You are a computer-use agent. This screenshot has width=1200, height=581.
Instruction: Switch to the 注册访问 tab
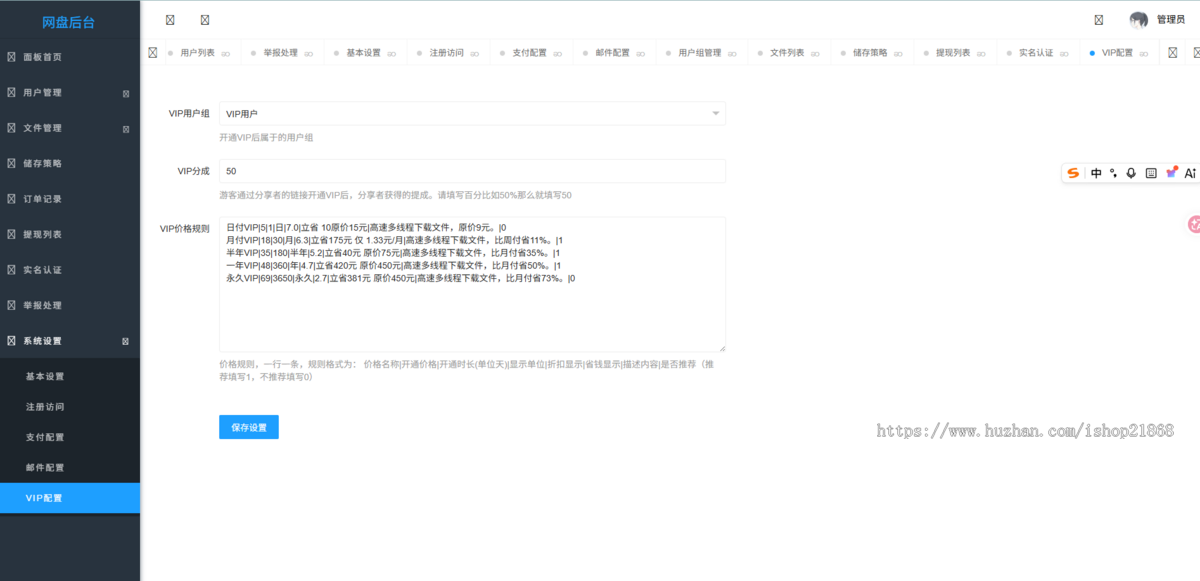click(446, 53)
